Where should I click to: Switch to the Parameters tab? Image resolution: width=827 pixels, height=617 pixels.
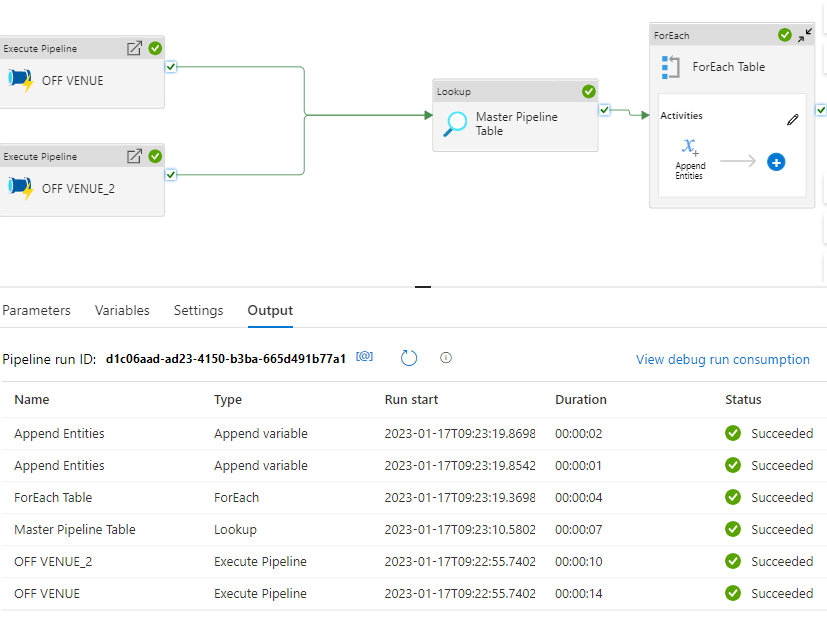(36, 310)
